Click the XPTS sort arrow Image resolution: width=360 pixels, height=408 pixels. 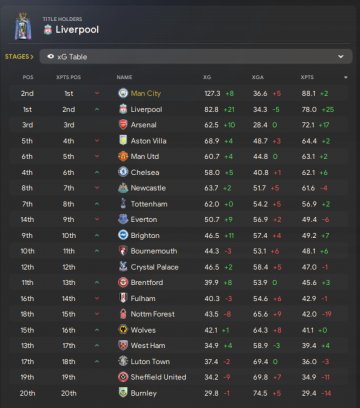click(346, 77)
